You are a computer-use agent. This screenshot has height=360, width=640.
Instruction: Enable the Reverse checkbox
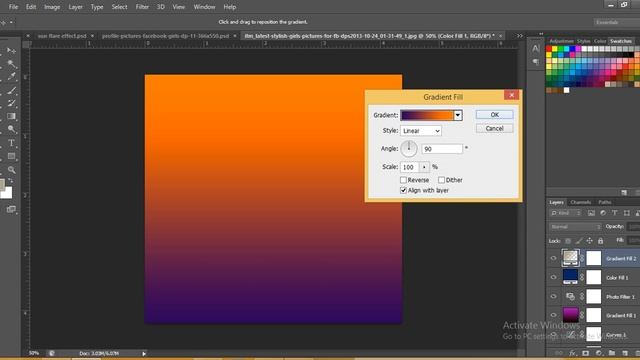click(x=403, y=180)
